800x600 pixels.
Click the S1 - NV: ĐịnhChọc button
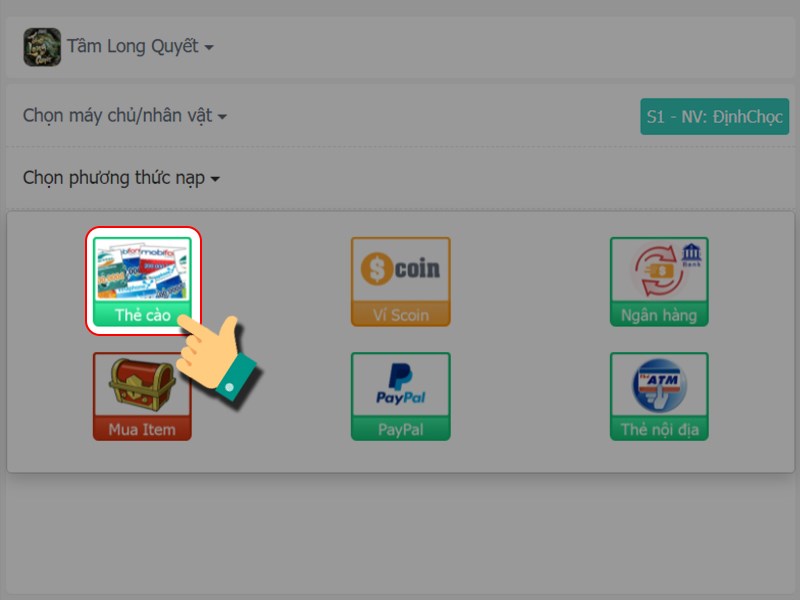pyautogui.click(x=714, y=117)
